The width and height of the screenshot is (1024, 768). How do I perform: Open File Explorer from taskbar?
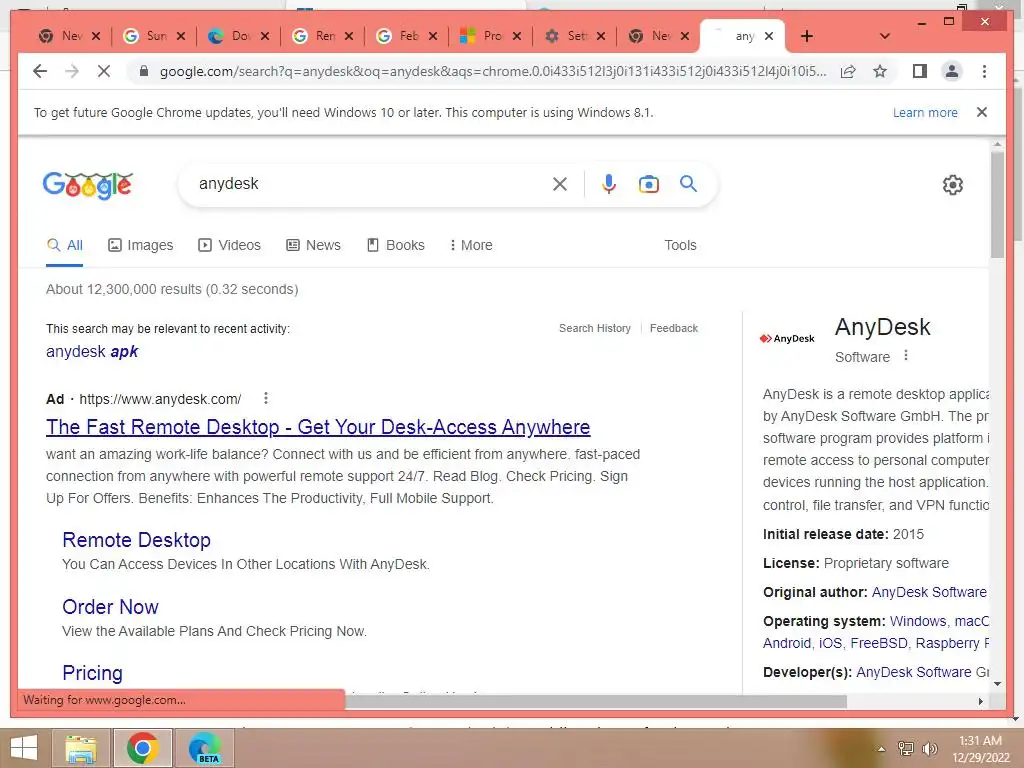pyautogui.click(x=81, y=748)
